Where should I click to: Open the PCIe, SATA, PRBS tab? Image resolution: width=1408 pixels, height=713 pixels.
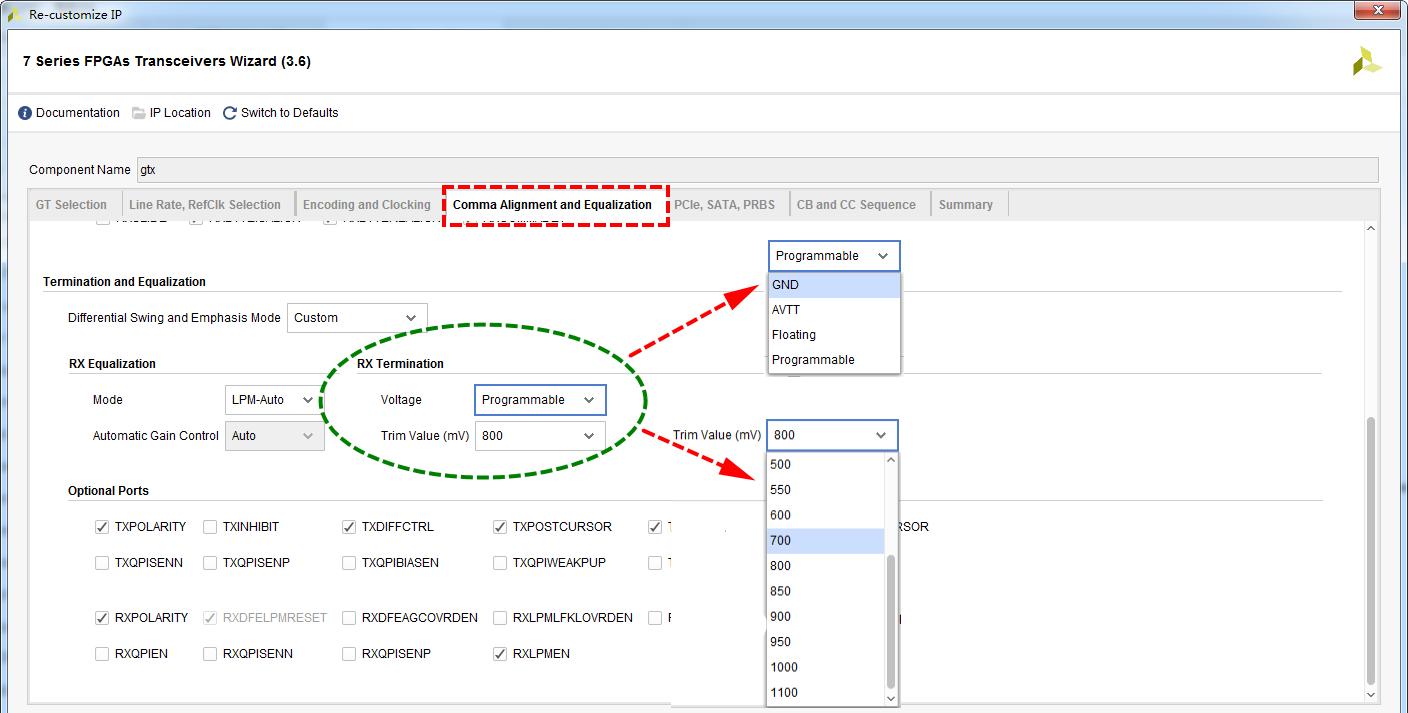point(724,205)
